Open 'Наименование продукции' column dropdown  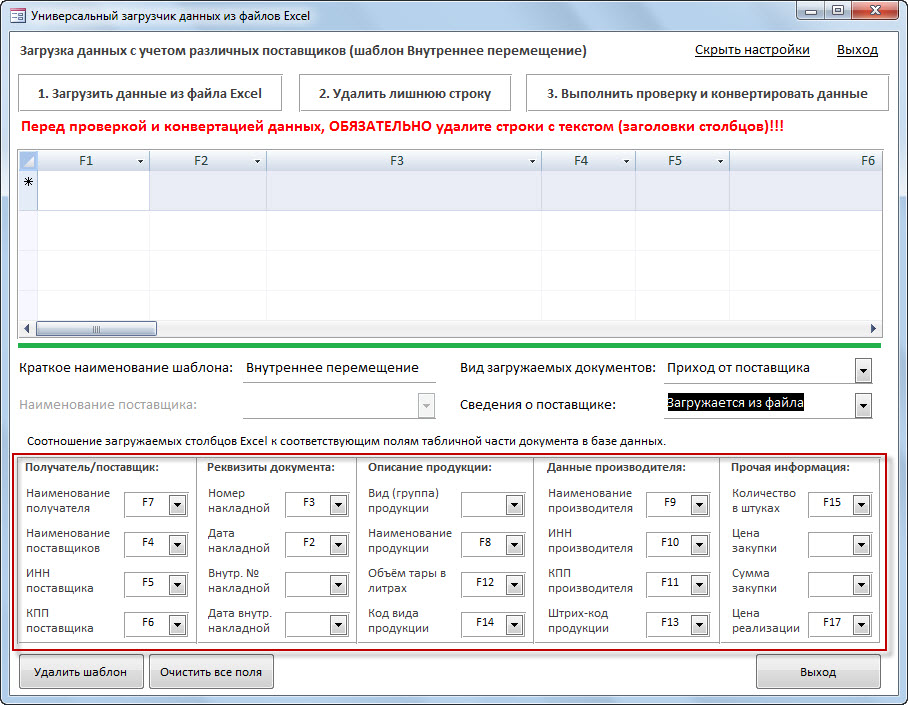click(514, 545)
